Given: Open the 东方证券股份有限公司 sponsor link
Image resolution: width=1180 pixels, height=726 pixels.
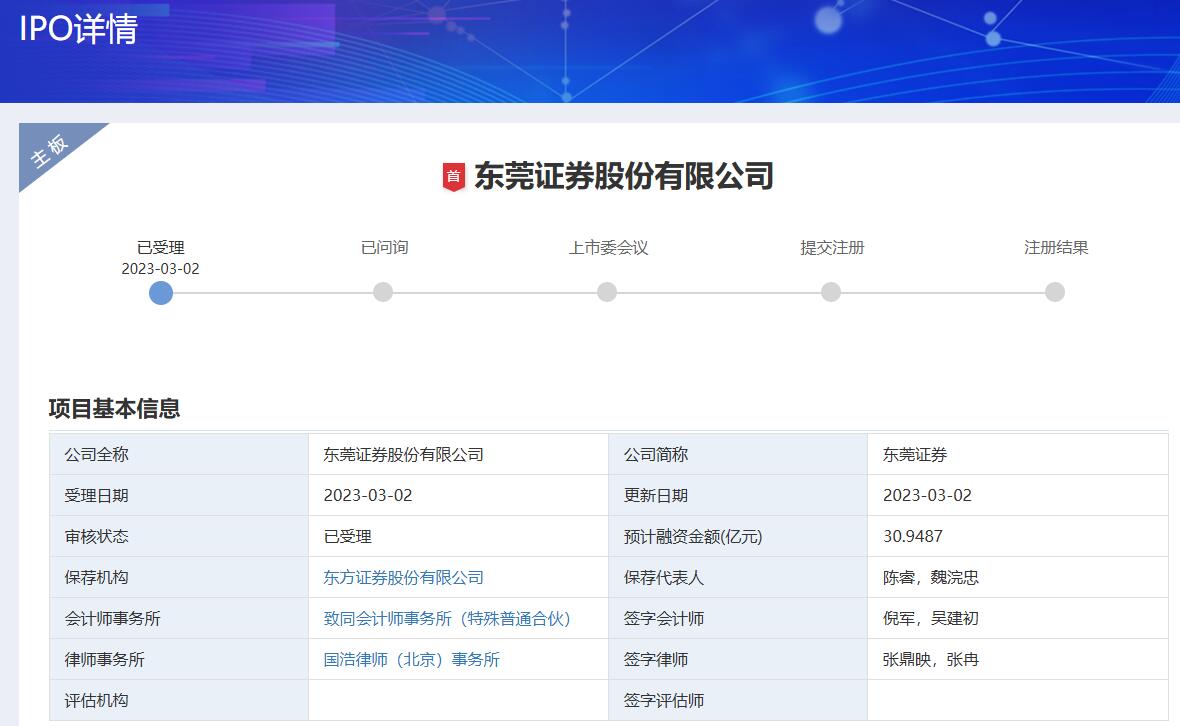Looking at the screenshot, I should pyautogui.click(x=404, y=578).
